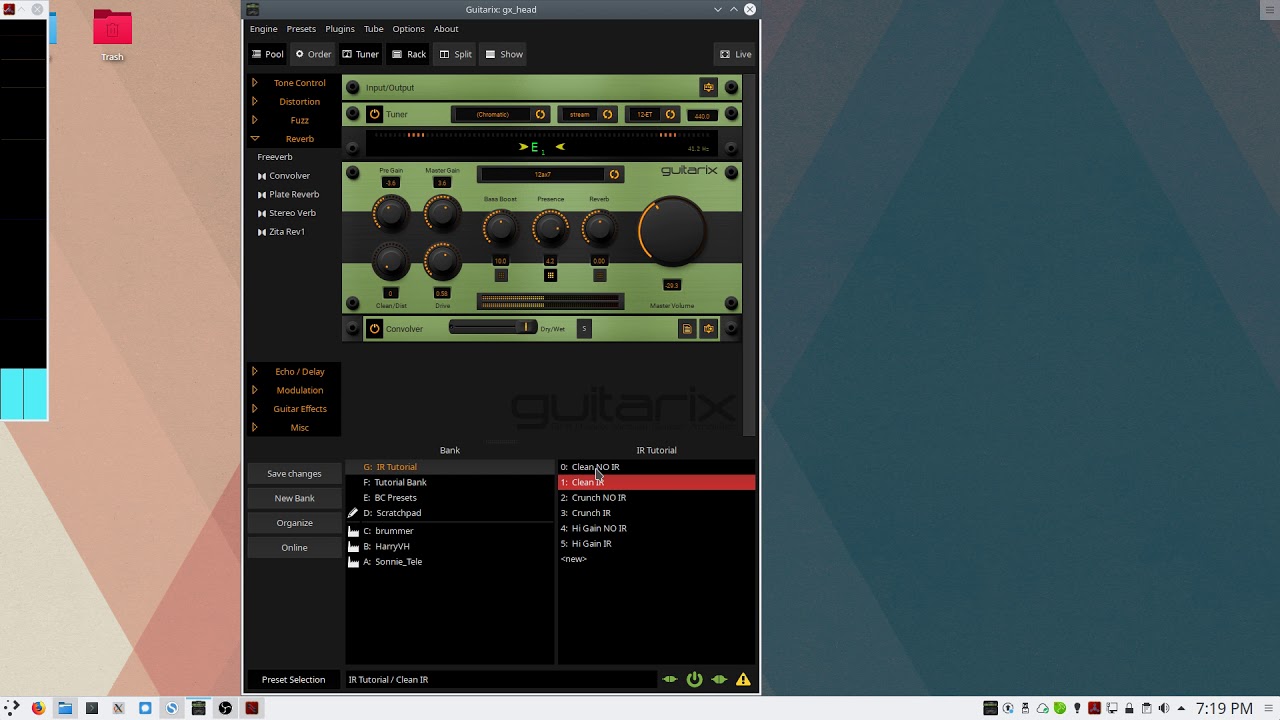
Task: Click the green engine power icon
Action: coord(694,679)
